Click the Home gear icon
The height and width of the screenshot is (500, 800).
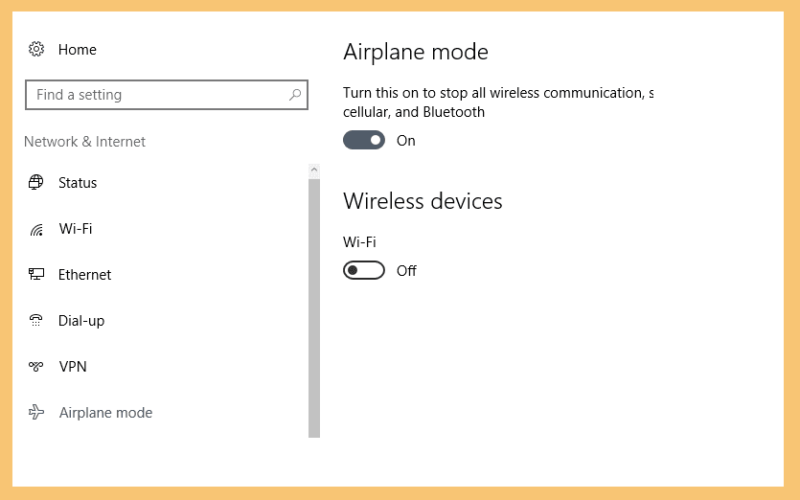[36, 49]
